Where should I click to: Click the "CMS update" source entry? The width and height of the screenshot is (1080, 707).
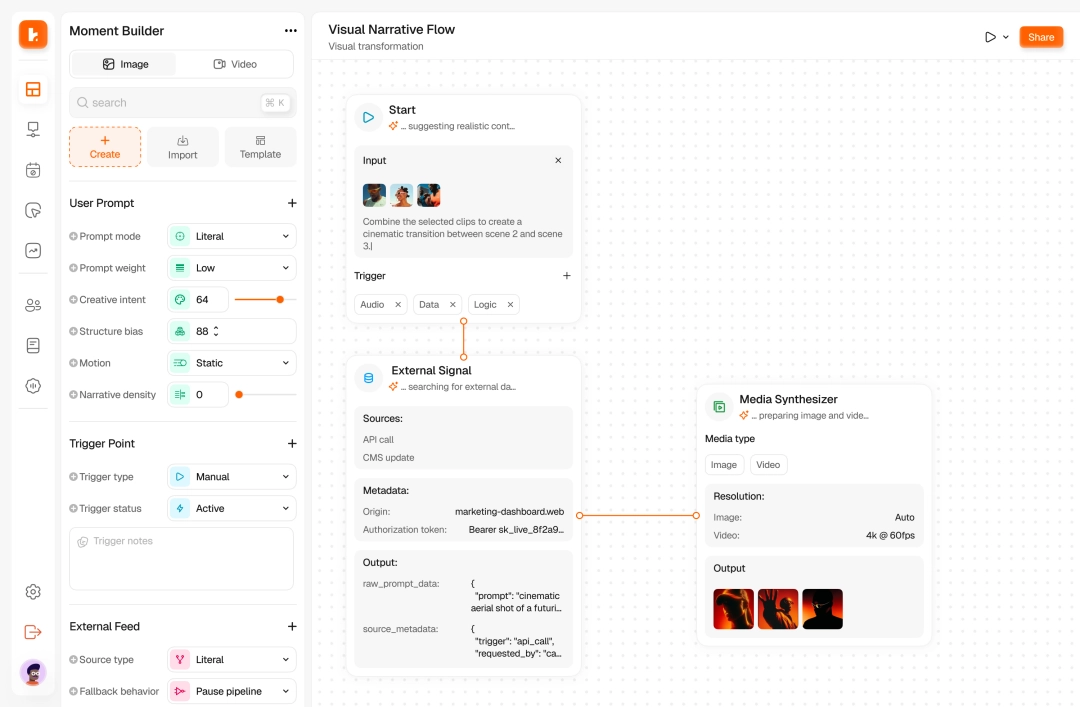coord(388,458)
